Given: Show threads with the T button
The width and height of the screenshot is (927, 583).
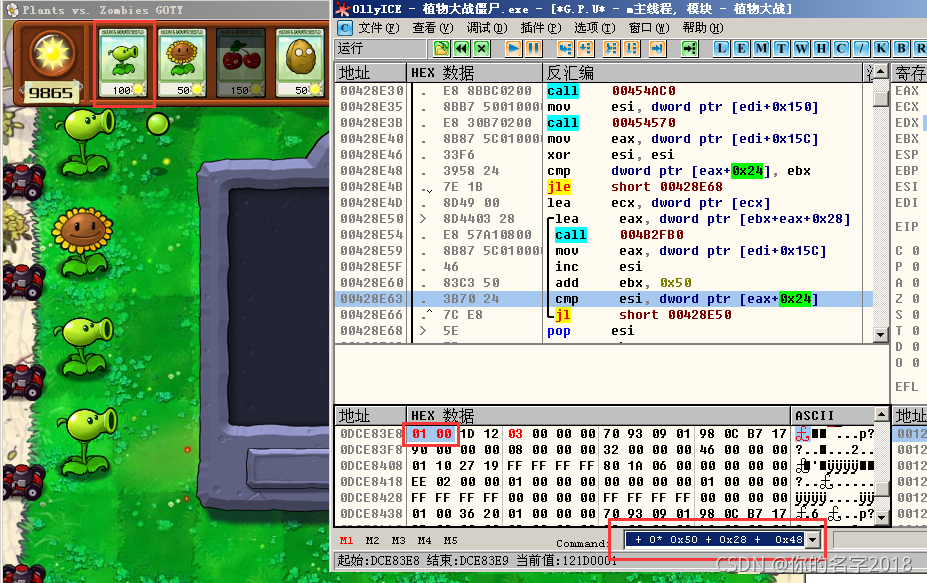Looking at the screenshot, I should pos(782,48).
